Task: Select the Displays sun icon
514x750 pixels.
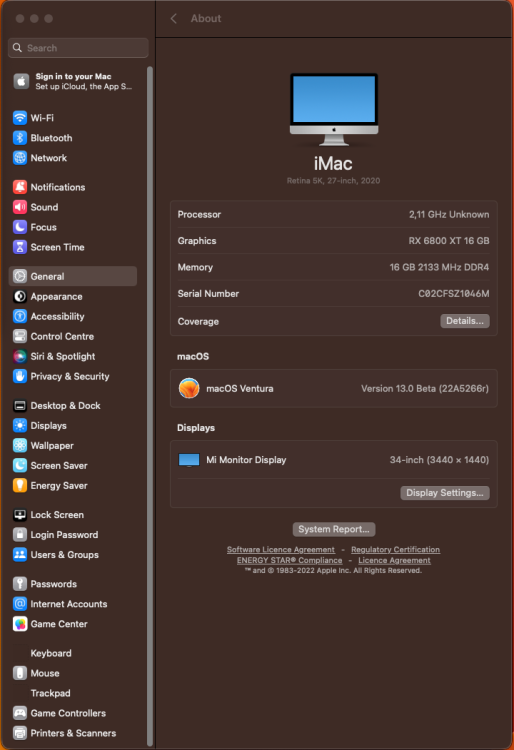Action: click(x=20, y=426)
